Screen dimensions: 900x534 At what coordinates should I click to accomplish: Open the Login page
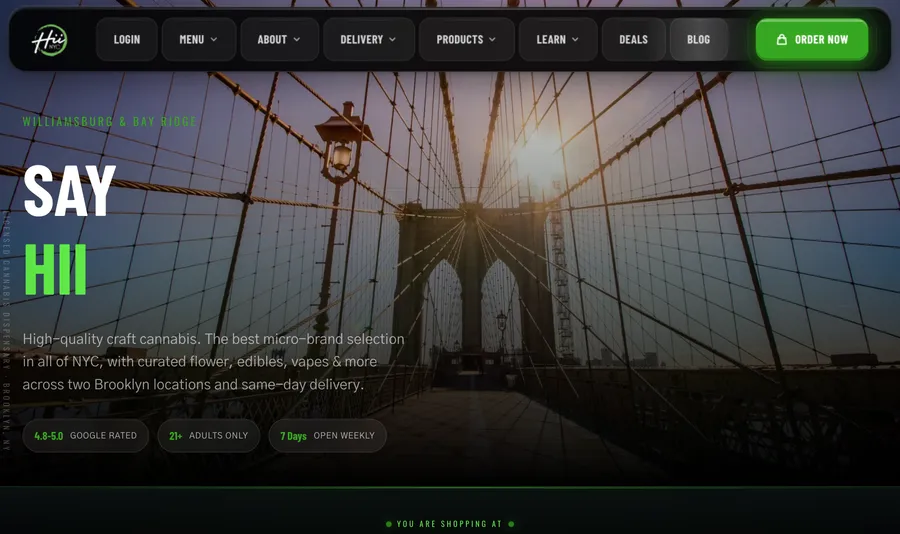127,40
